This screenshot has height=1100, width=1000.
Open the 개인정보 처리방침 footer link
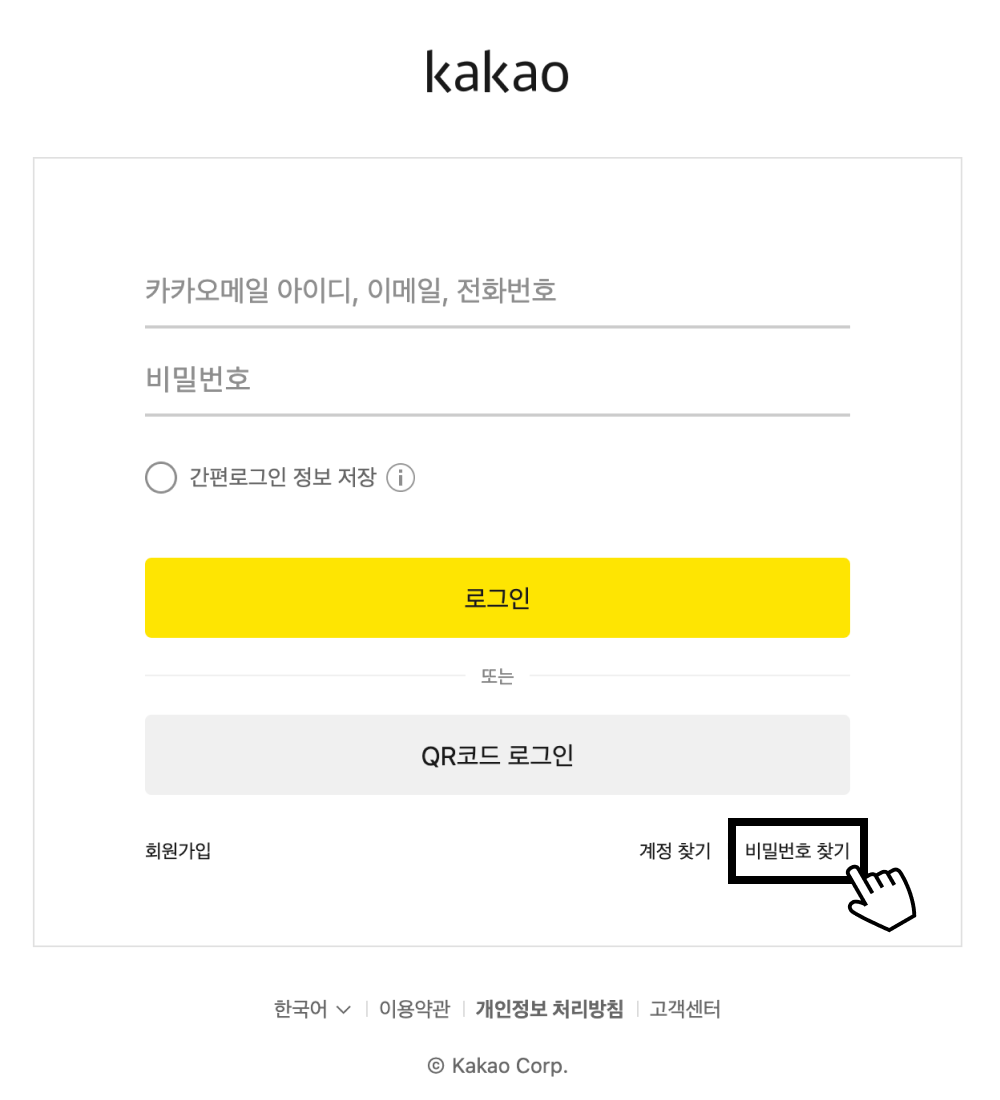(x=549, y=1009)
